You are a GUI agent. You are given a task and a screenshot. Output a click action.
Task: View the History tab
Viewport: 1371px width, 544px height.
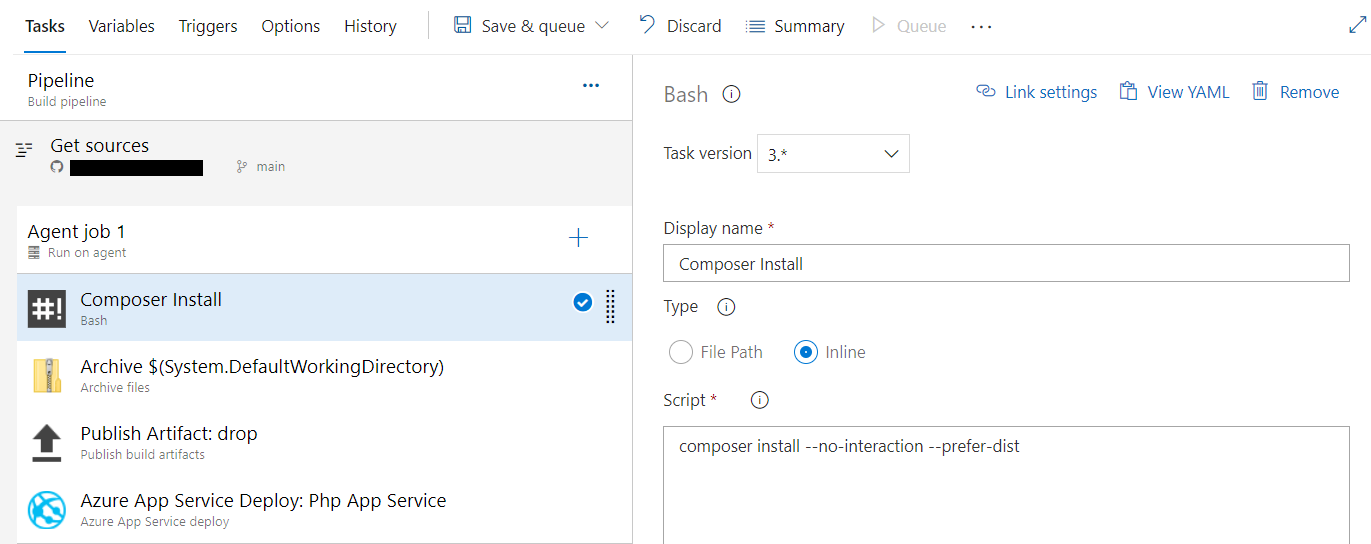point(370,26)
